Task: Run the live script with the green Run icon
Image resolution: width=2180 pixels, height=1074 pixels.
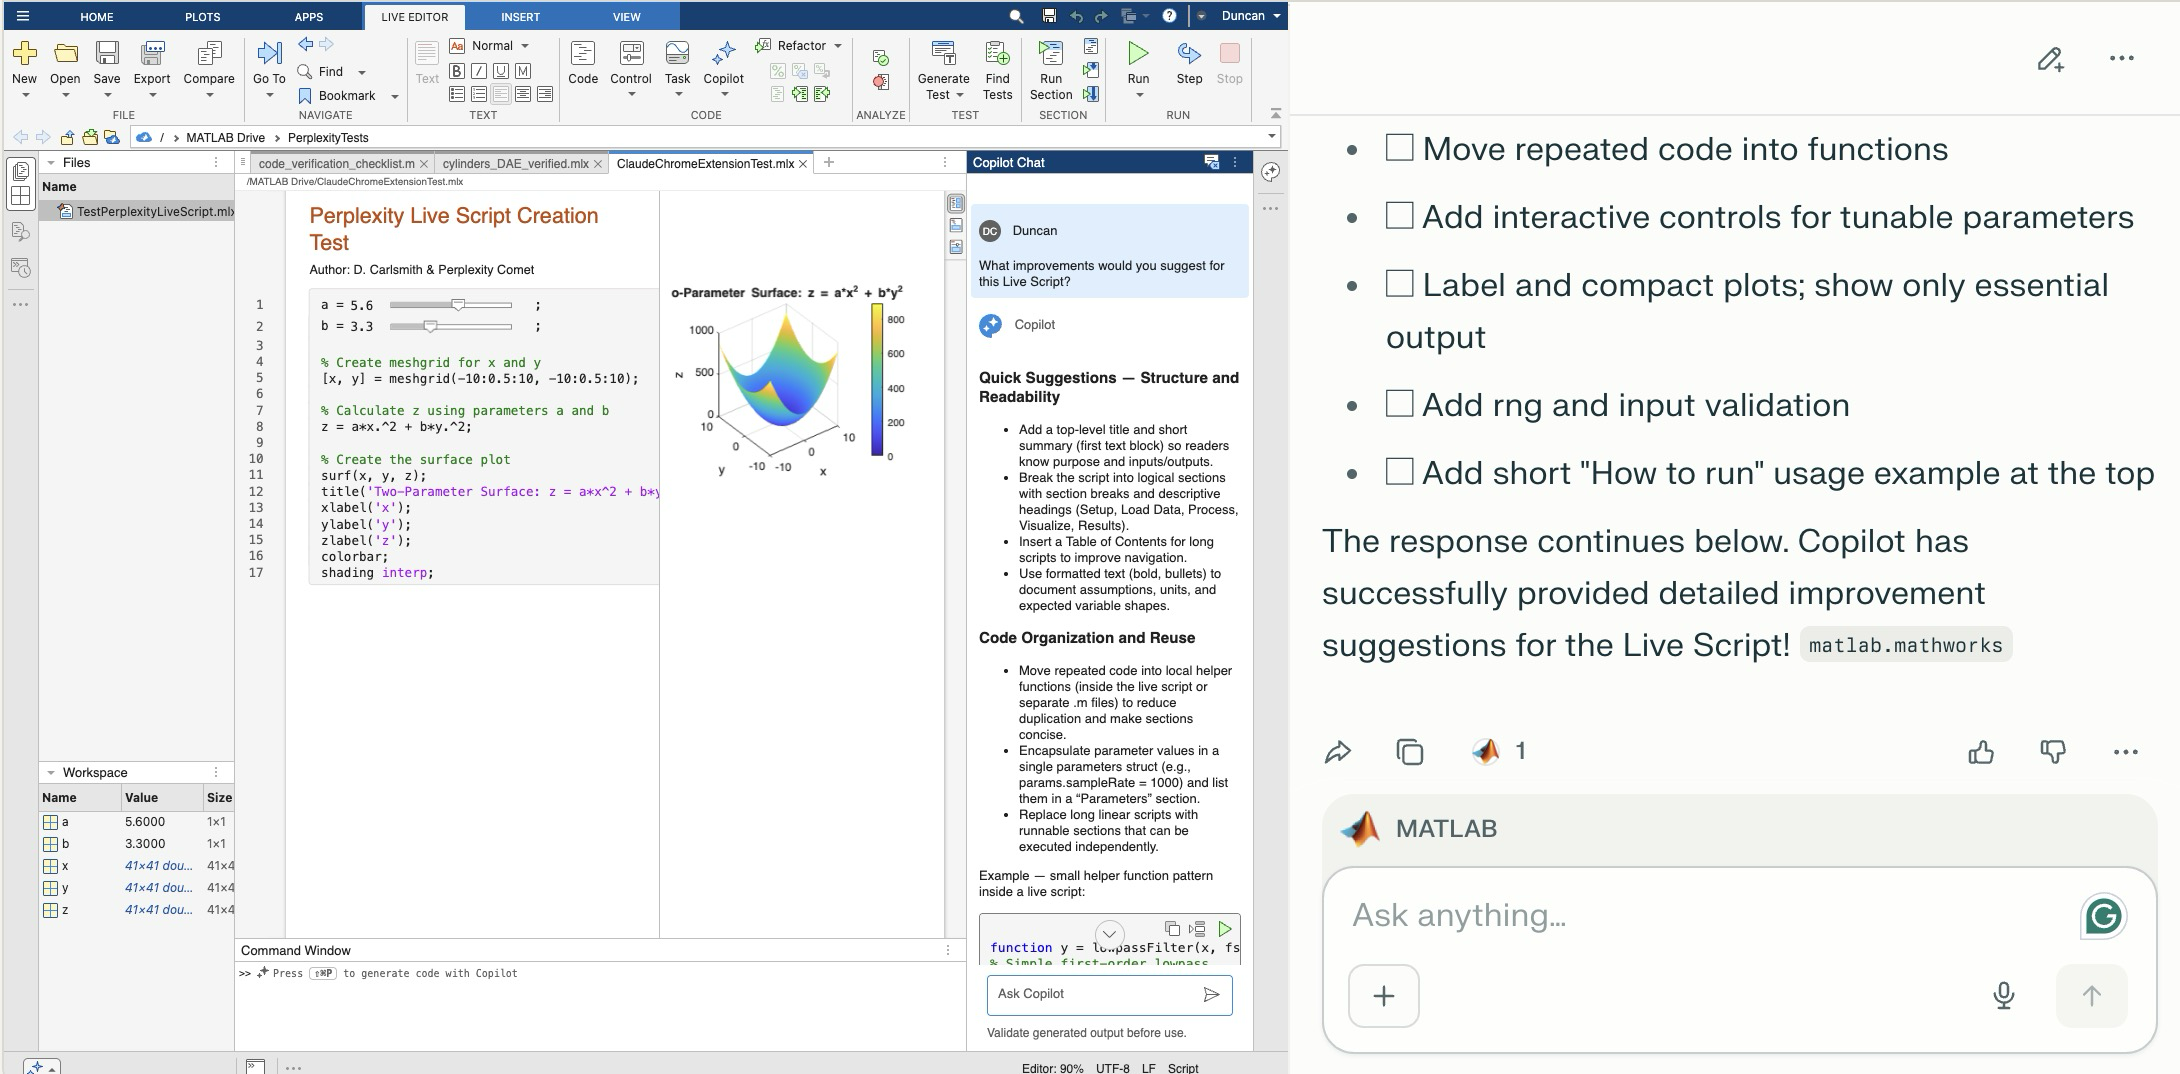Action: 1138,53
